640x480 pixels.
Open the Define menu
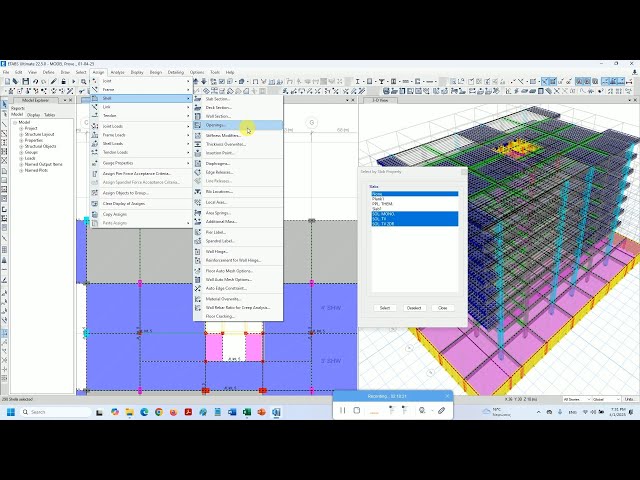click(49, 72)
